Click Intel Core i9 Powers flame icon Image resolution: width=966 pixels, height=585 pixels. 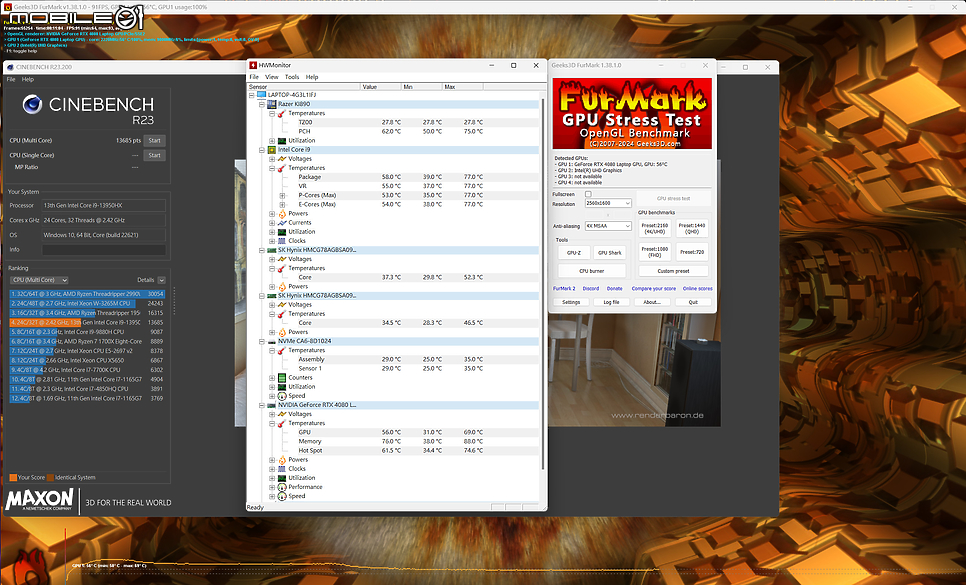point(282,214)
